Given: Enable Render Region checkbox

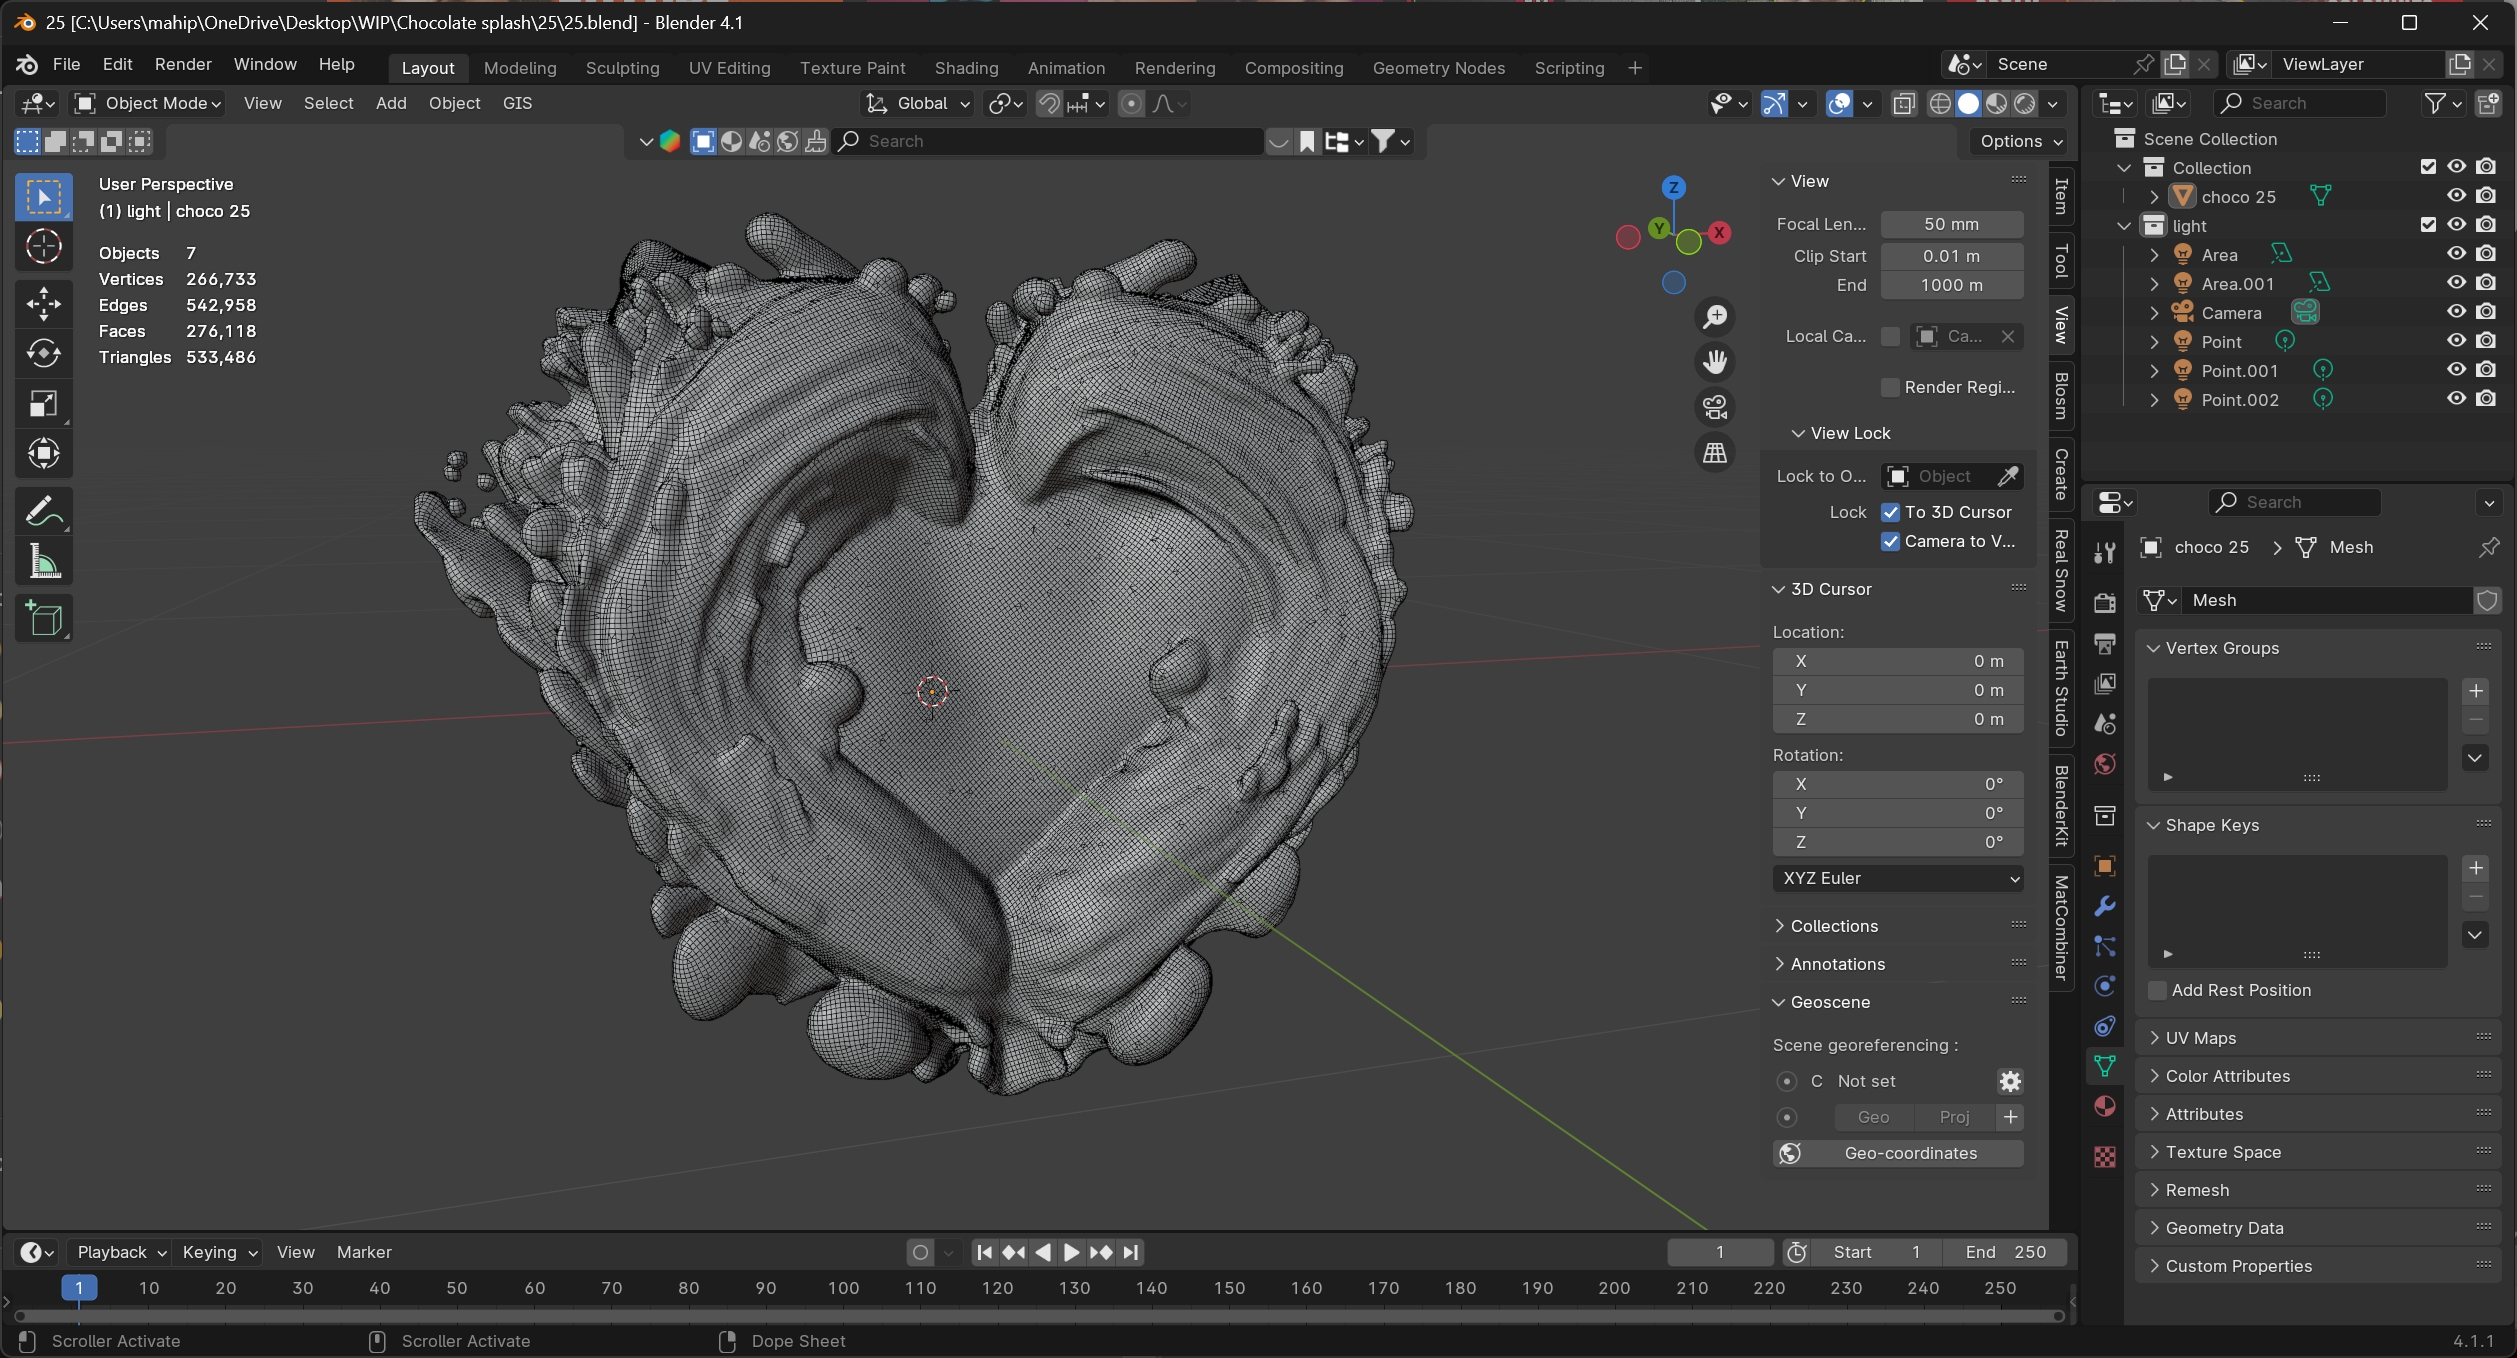Looking at the screenshot, I should pos(1890,387).
